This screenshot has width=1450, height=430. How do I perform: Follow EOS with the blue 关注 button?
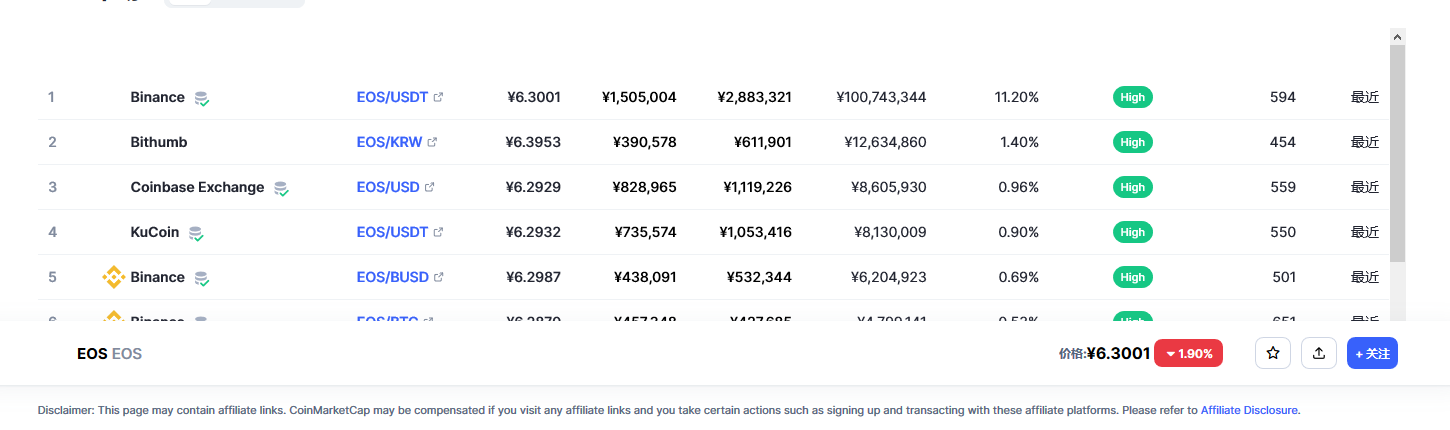(x=1372, y=353)
